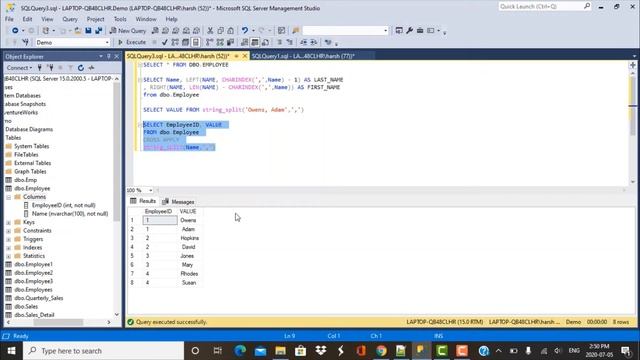Click the New Query toolbar button

(128, 31)
